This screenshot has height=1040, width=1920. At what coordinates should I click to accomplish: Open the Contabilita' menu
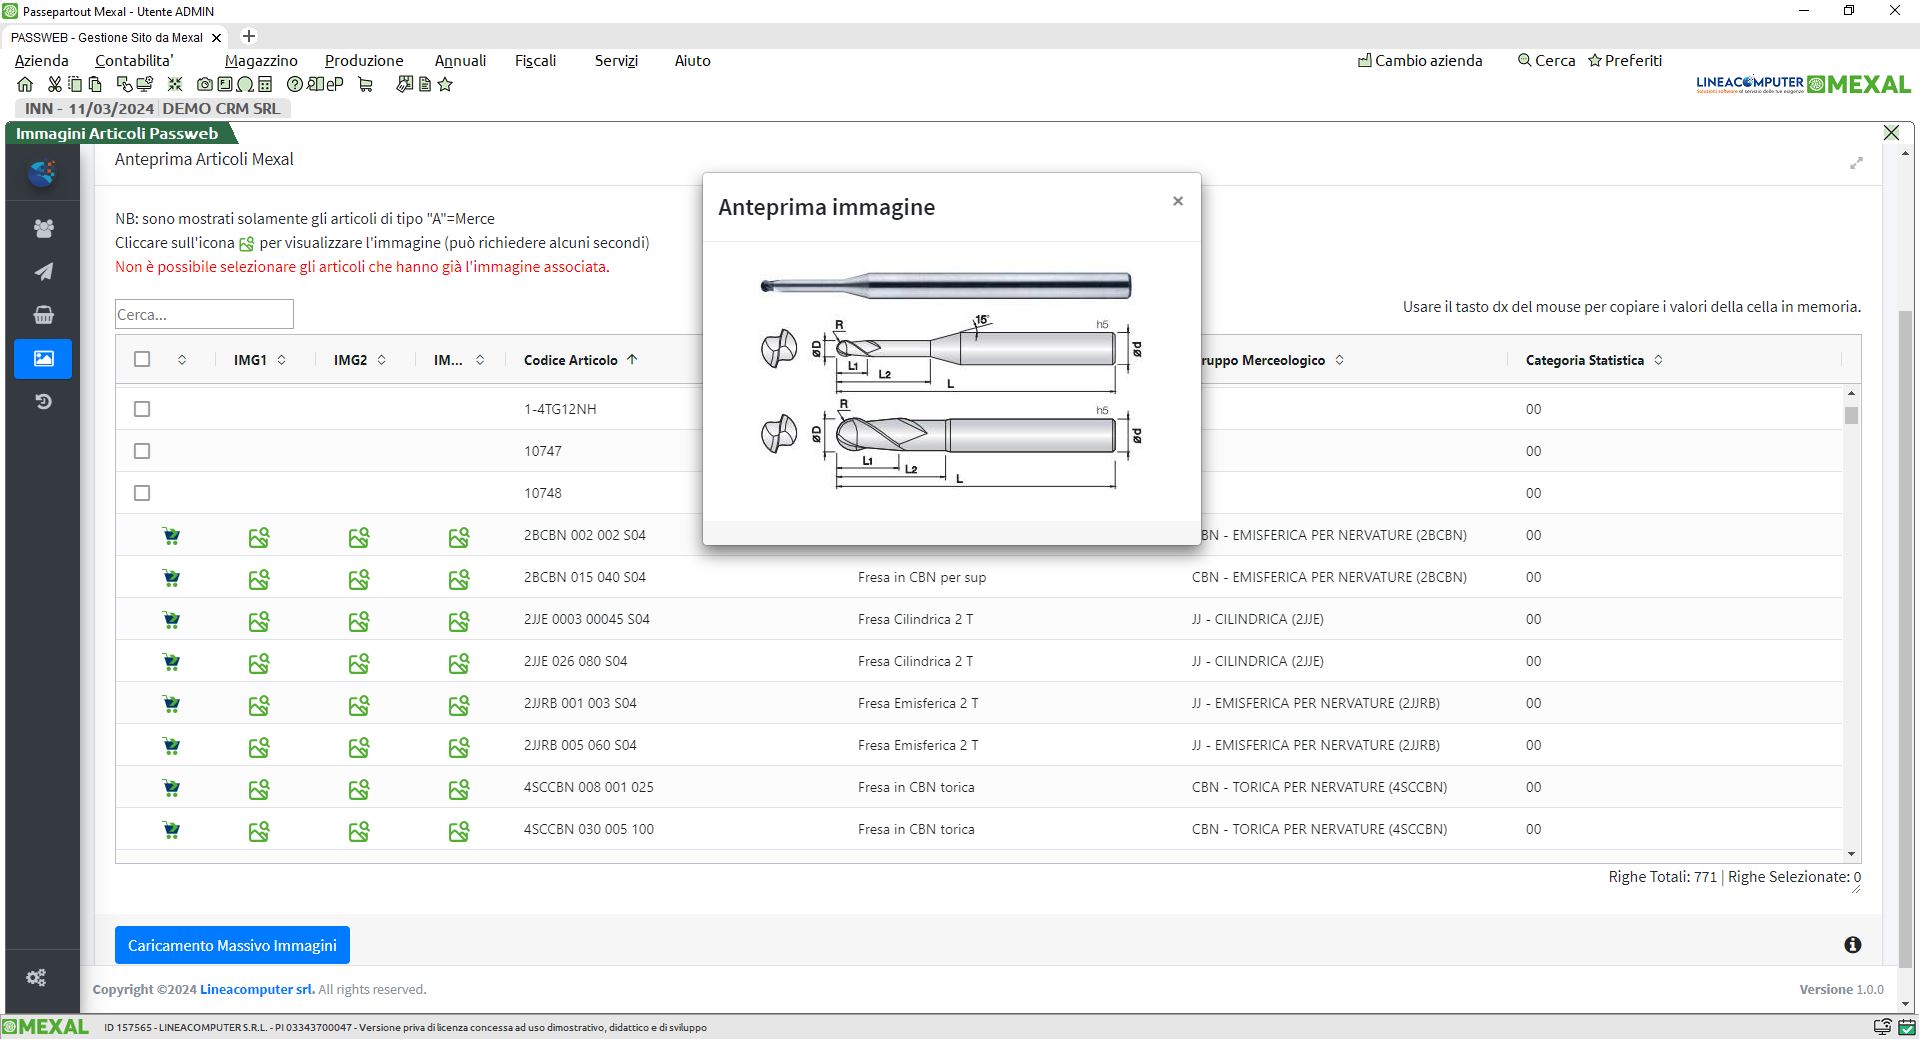pos(134,61)
